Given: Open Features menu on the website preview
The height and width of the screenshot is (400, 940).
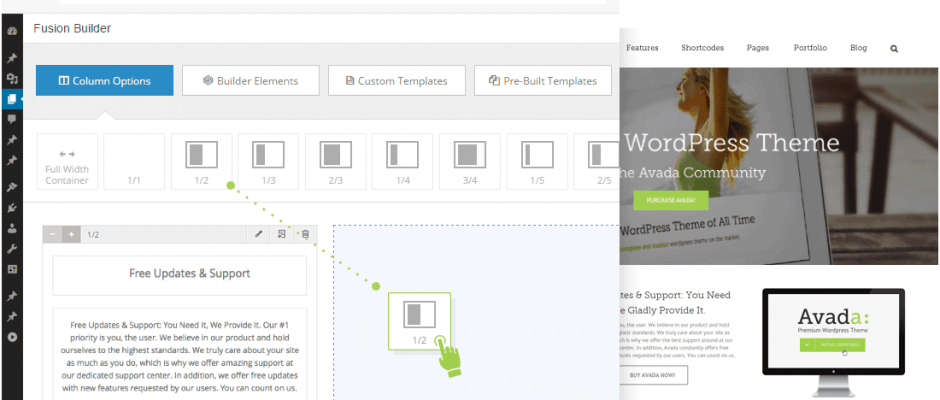Looking at the screenshot, I should 642,48.
